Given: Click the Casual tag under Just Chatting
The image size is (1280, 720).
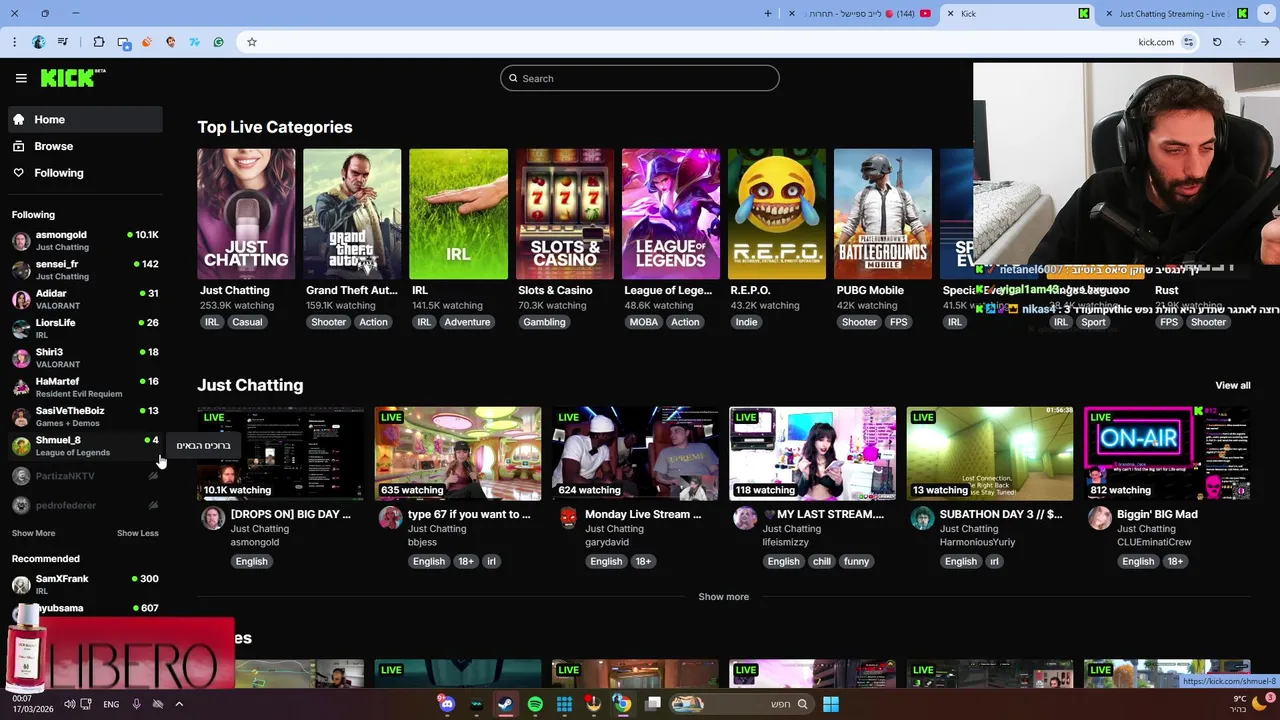Looking at the screenshot, I should tap(247, 322).
